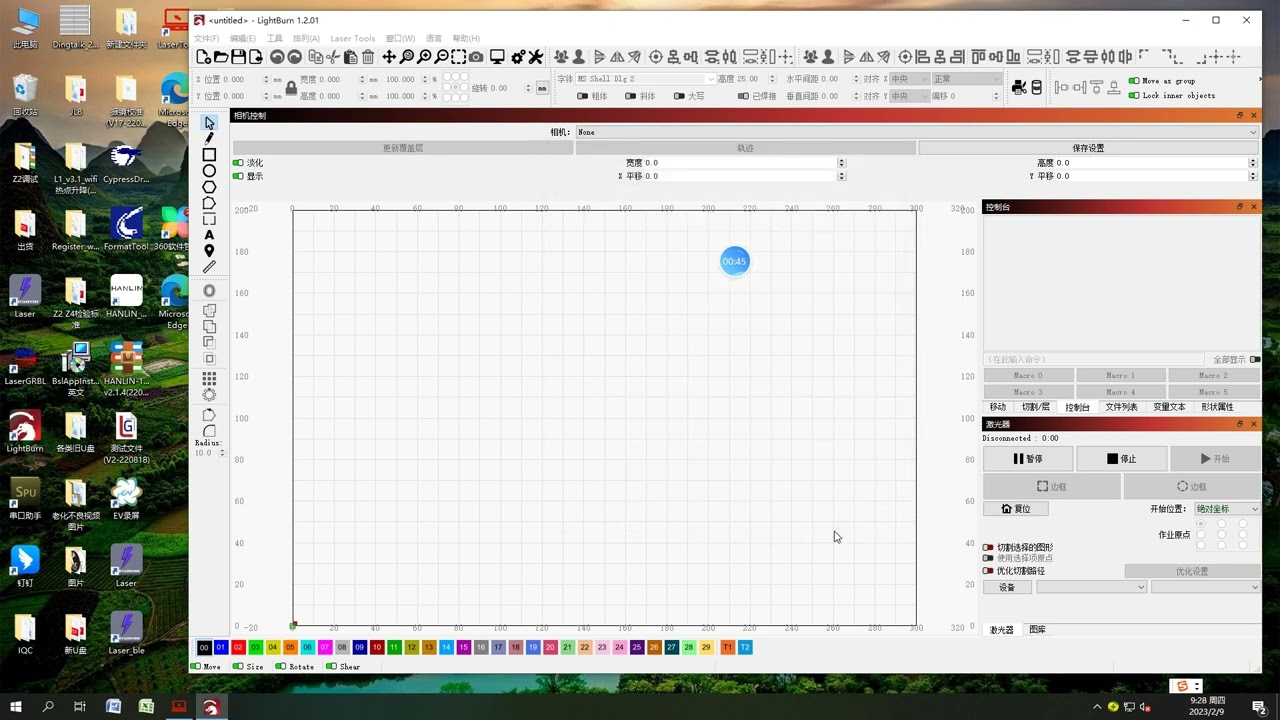The width and height of the screenshot is (1280, 720).
Task: Toggle Move as group switch
Action: pyautogui.click(x=1134, y=81)
